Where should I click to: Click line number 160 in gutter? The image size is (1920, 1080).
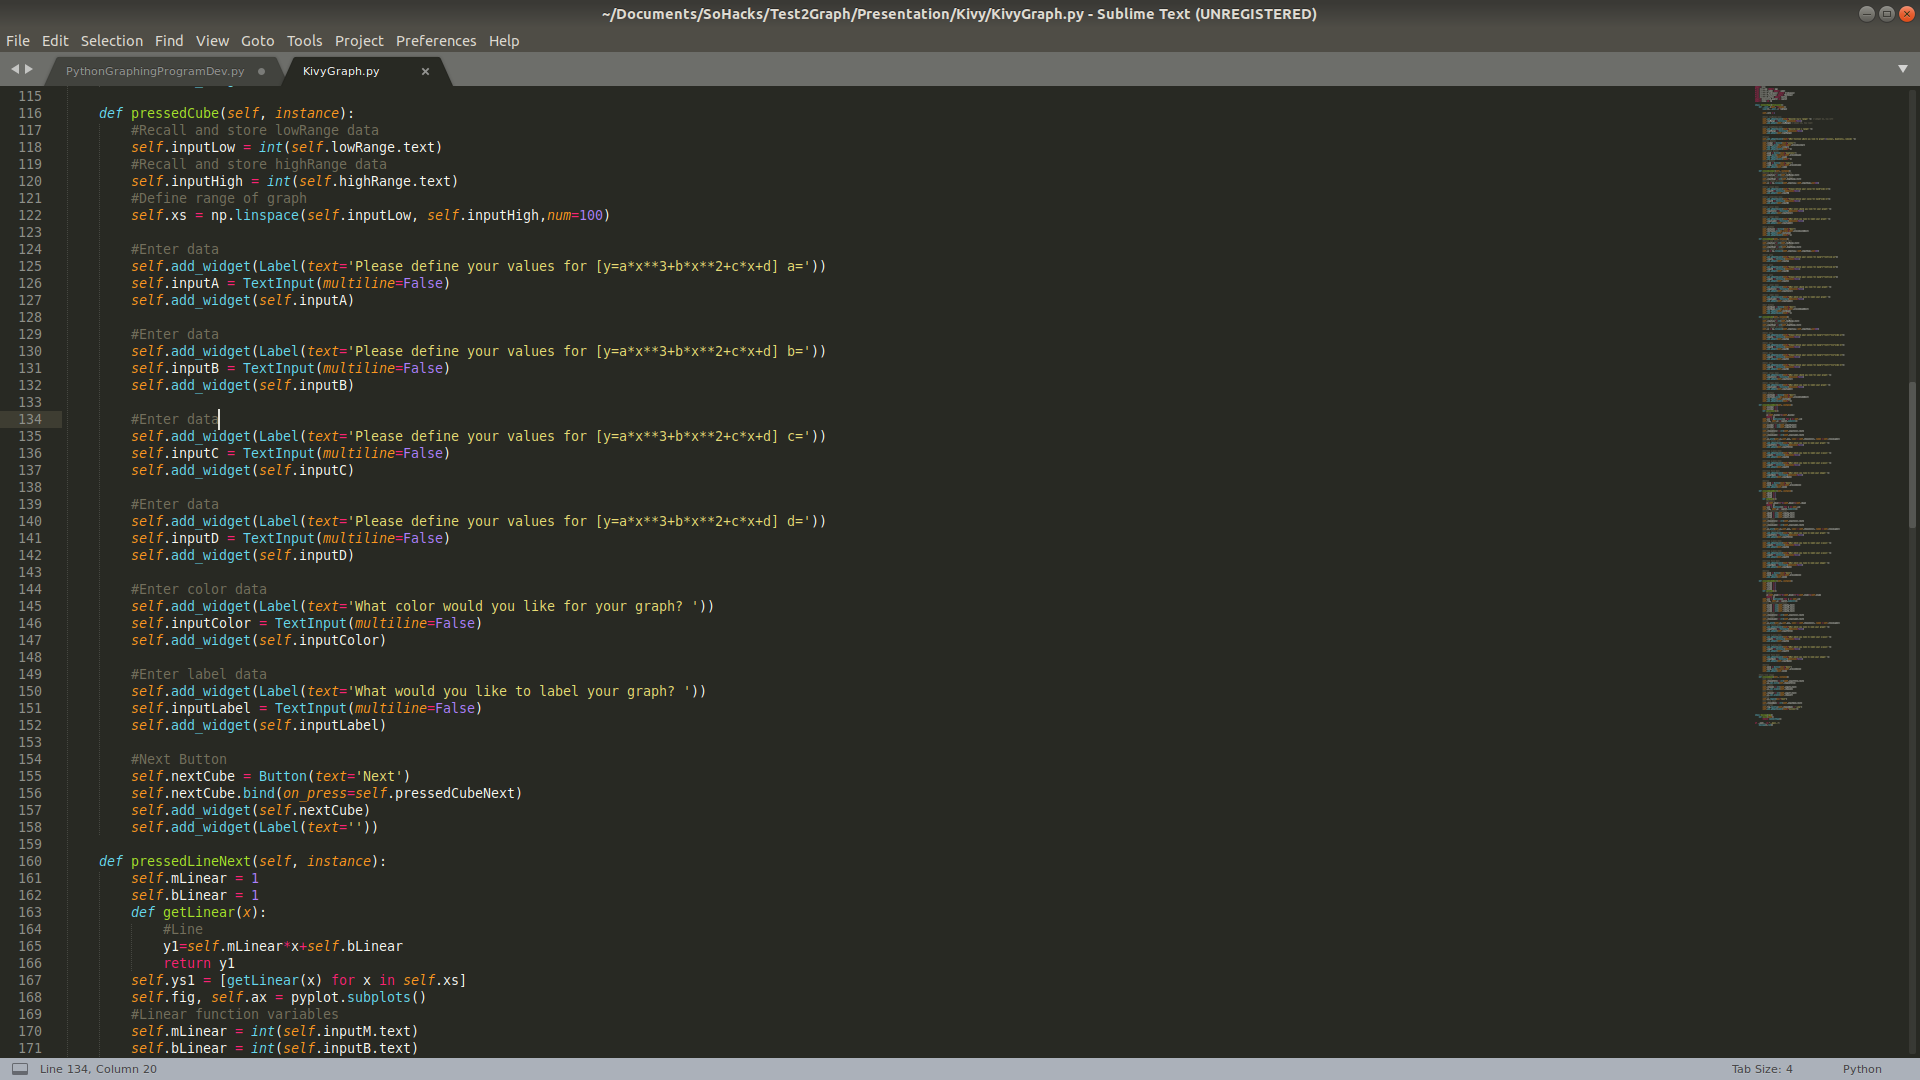click(30, 861)
